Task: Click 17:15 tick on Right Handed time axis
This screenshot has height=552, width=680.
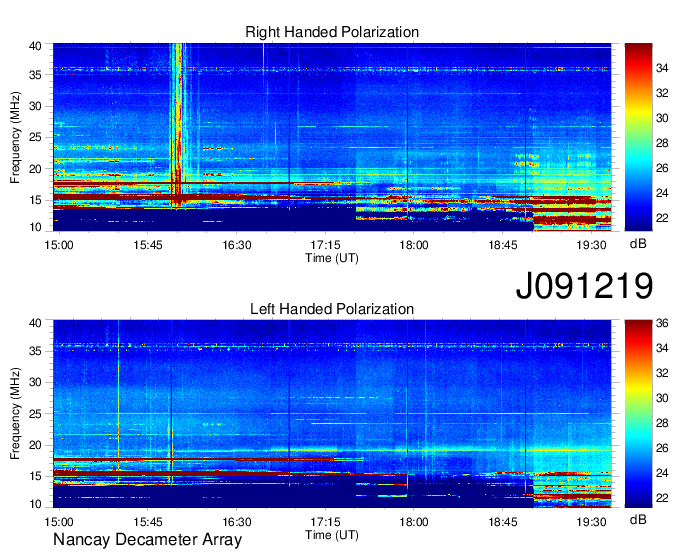Action: 325,245
